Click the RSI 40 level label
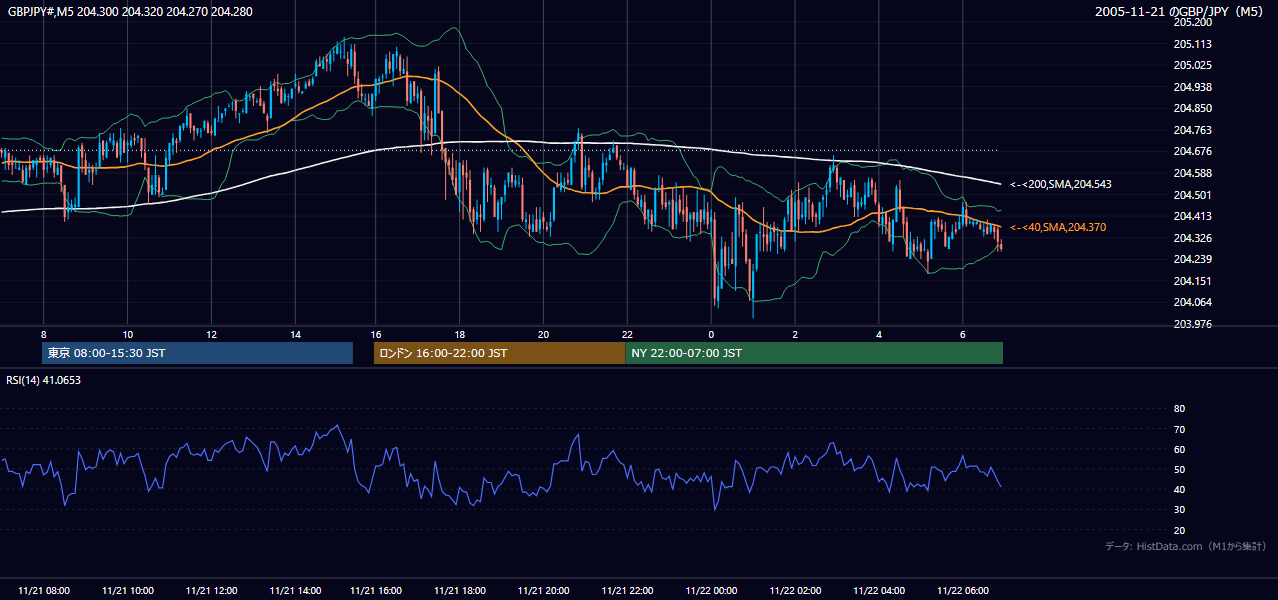 pos(1179,490)
